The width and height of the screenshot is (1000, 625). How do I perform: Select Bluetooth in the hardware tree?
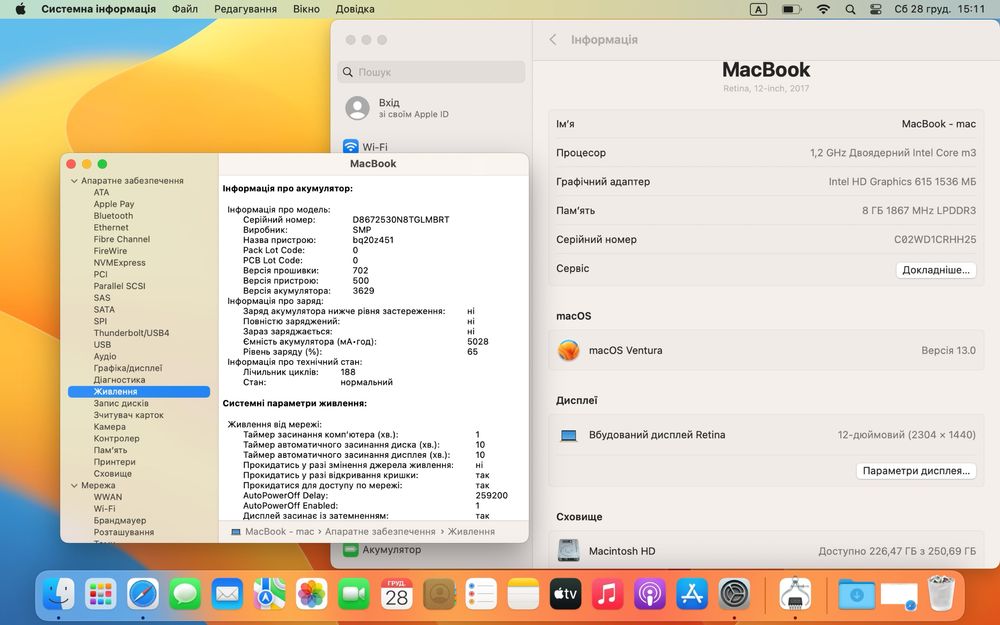(114, 216)
